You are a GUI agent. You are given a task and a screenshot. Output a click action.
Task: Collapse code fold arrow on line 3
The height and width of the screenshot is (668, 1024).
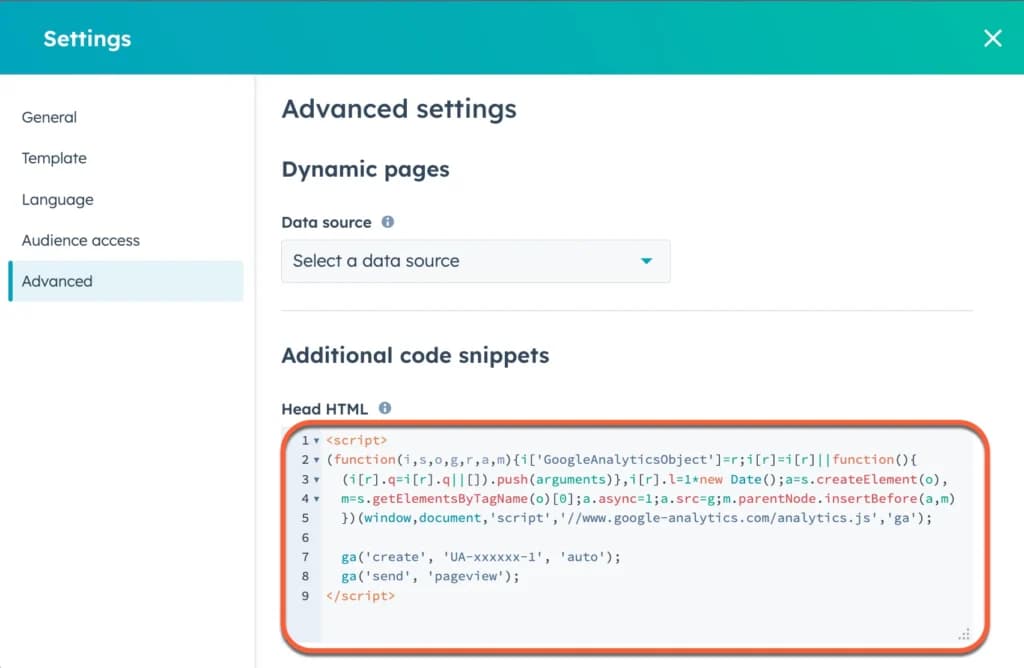click(x=317, y=480)
